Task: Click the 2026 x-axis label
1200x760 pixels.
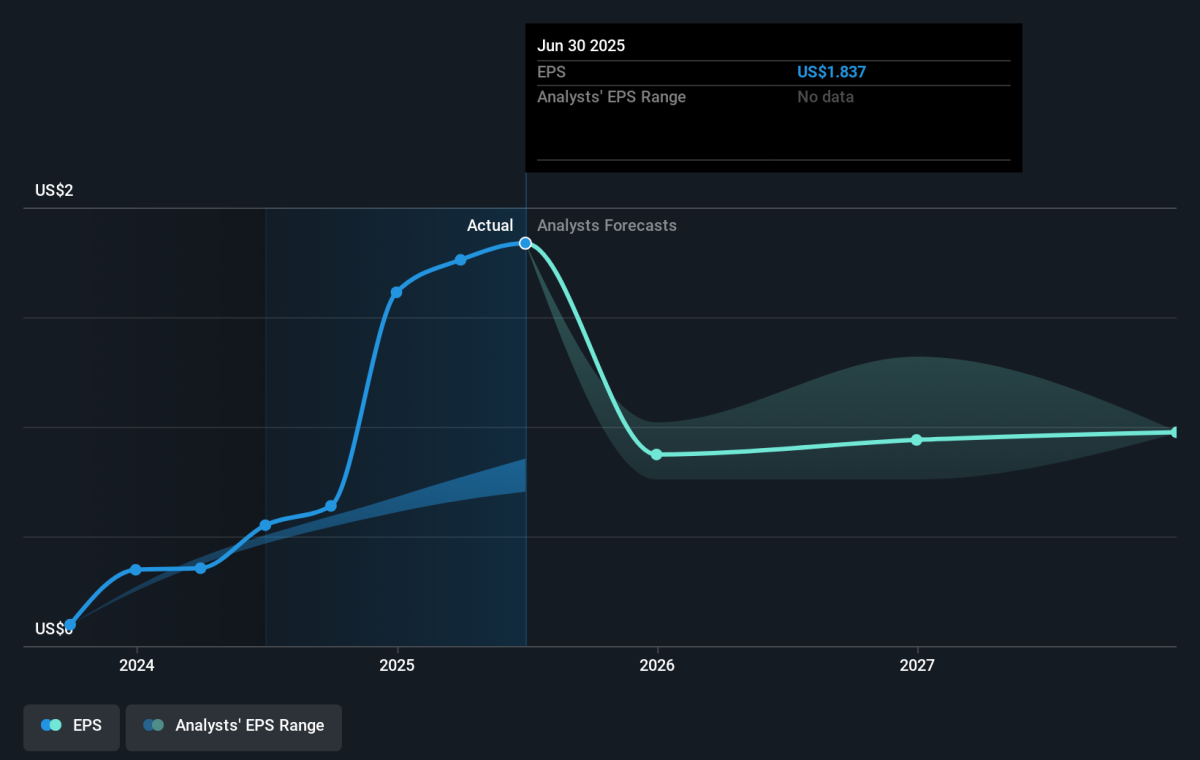Action: [657, 666]
